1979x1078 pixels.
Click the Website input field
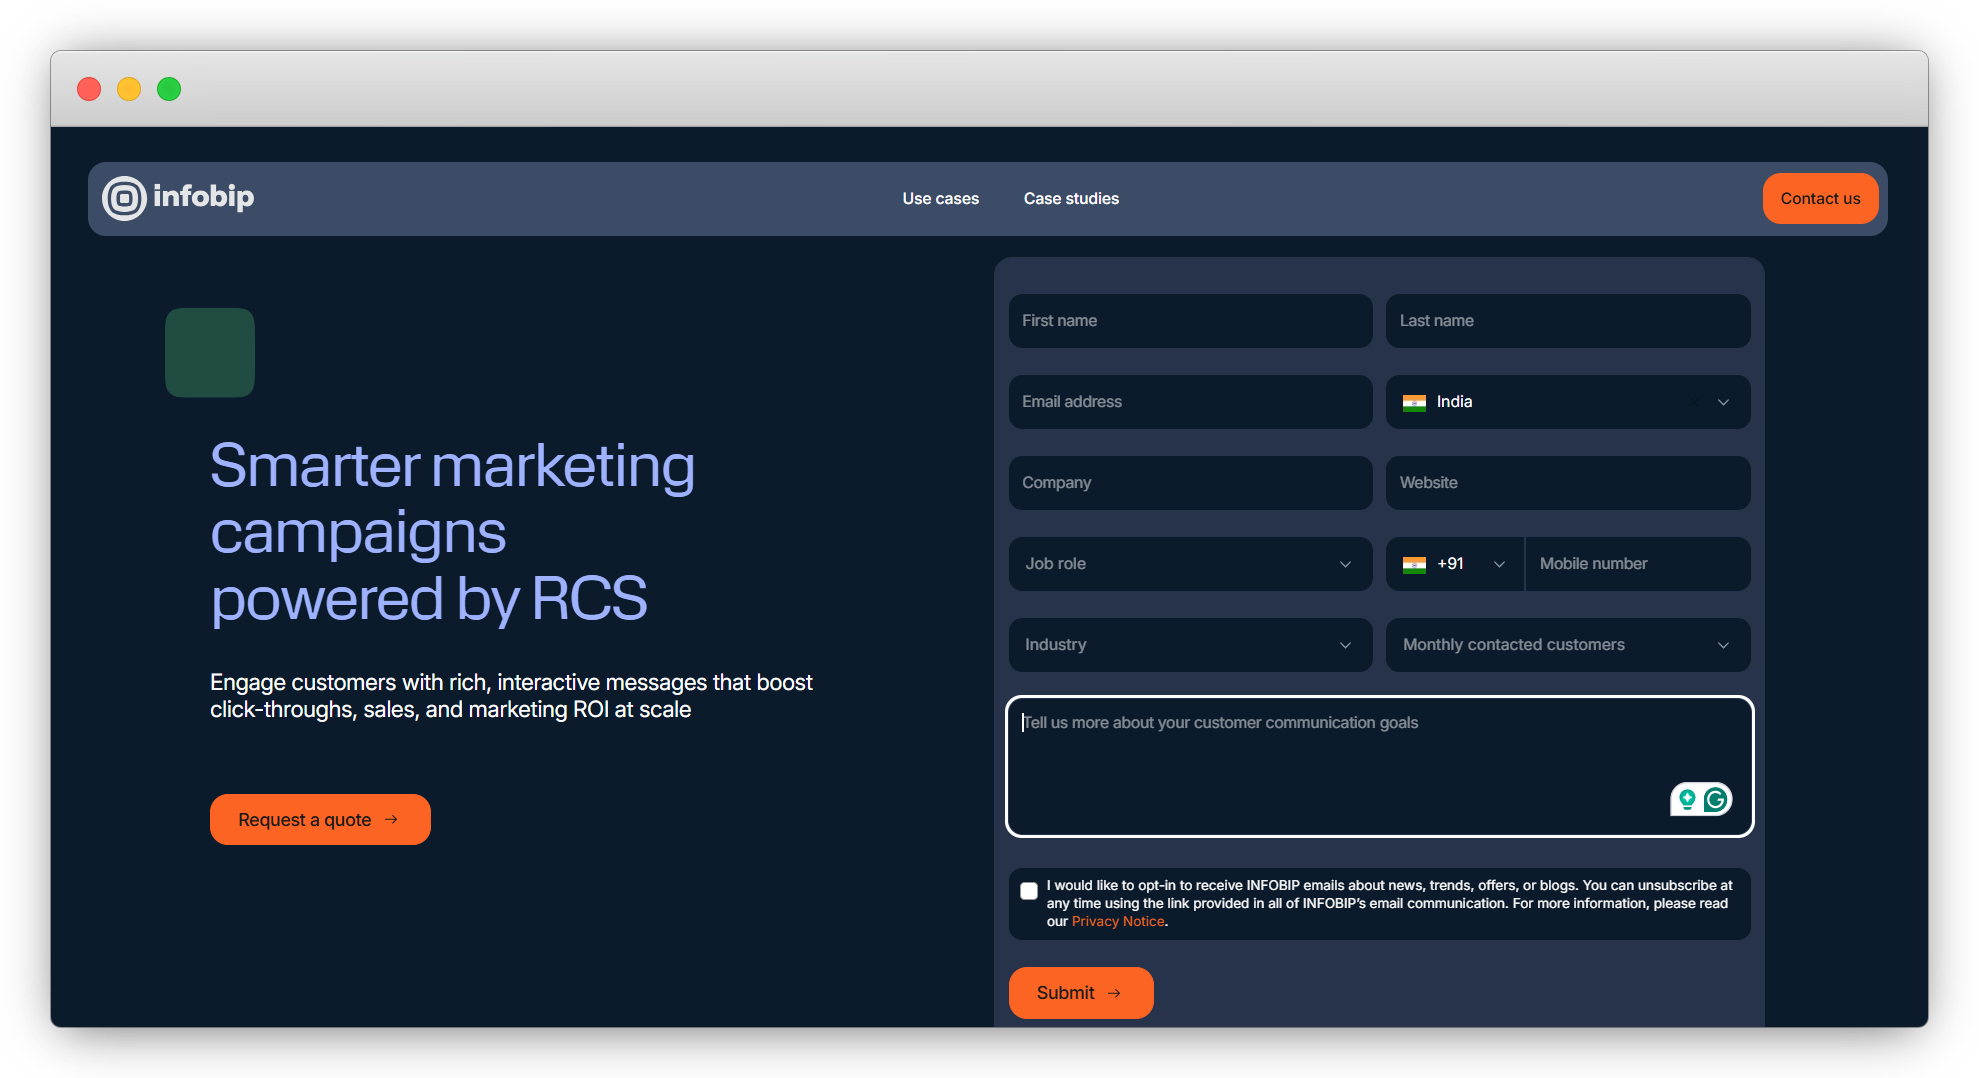point(1568,483)
